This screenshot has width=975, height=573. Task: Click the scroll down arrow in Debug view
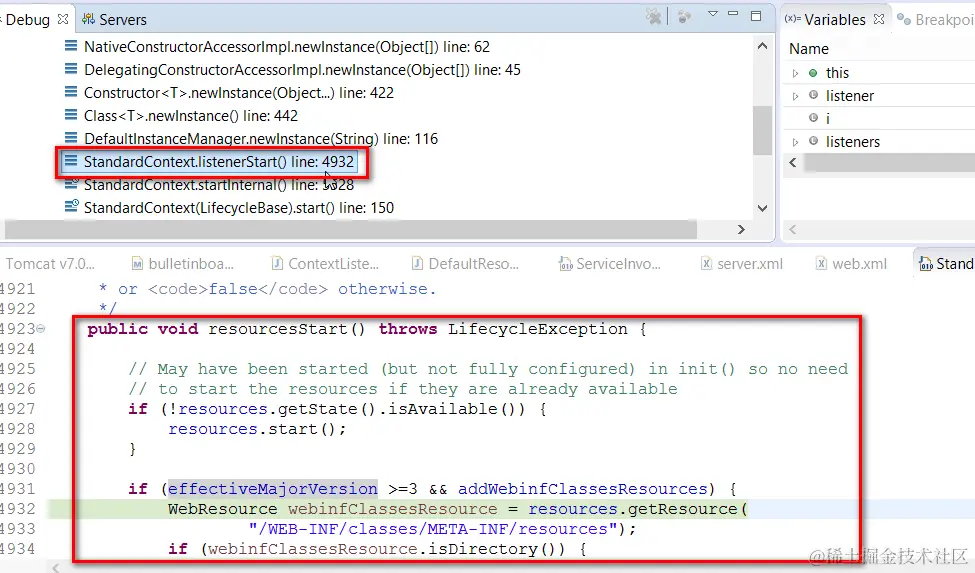tap(762, 208)
